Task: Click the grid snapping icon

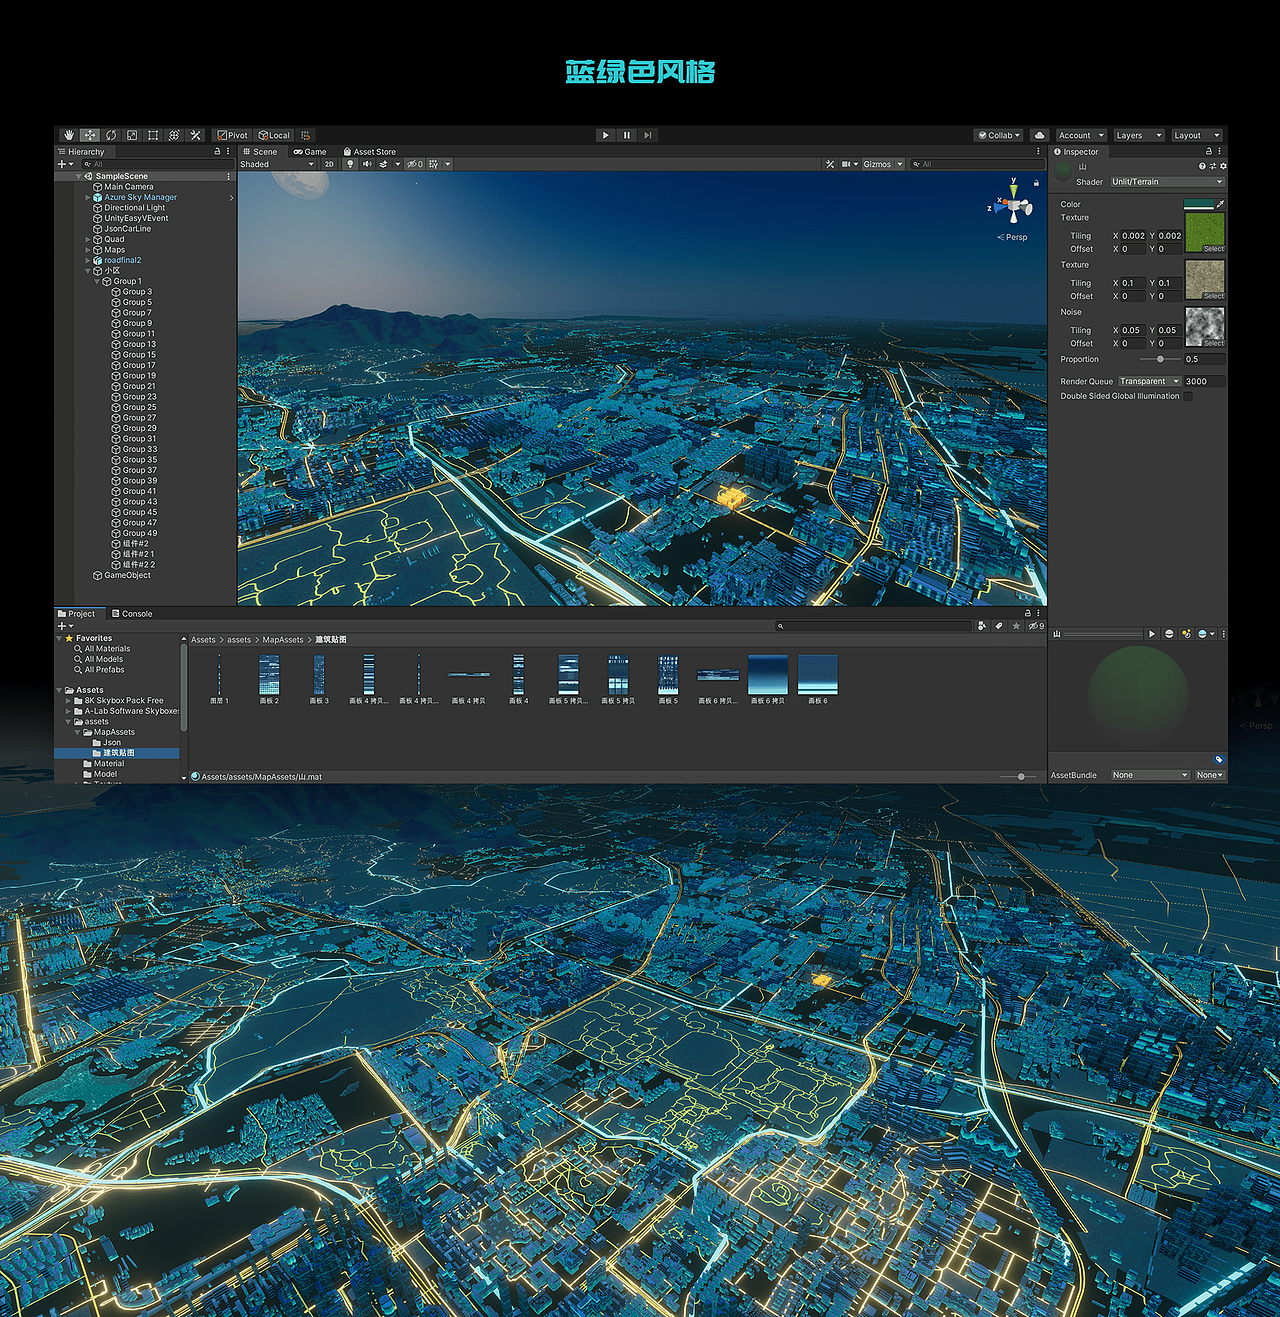Action: (x=305, y=135)
